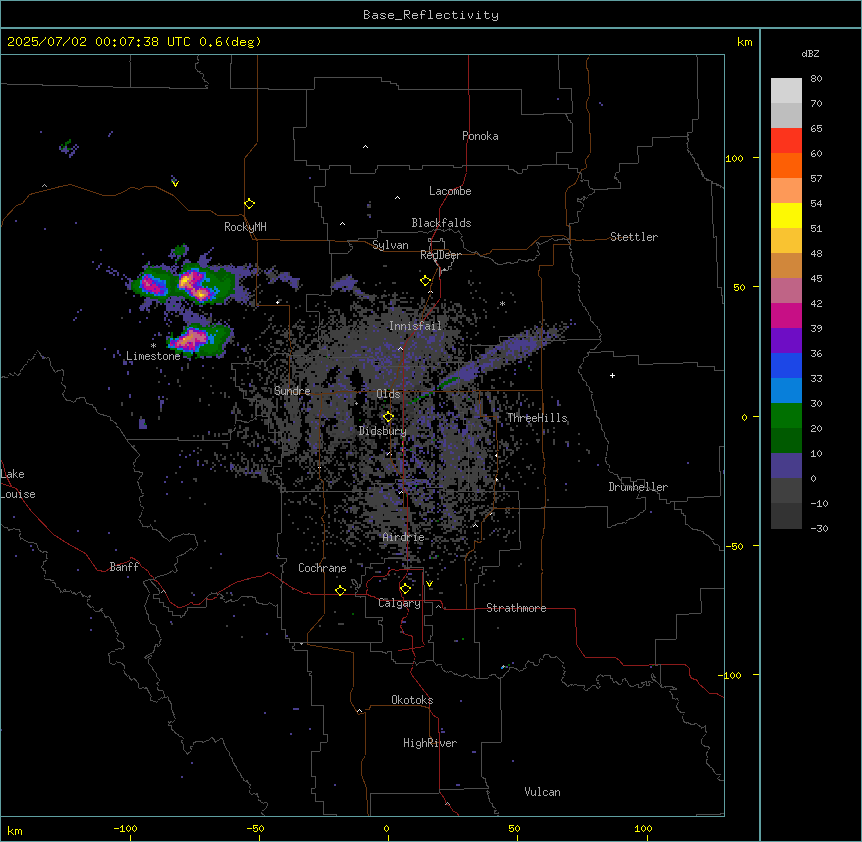This screenshot has height=842, width=862.
Task: Click the Innisfail town label
Action: [x=415, y=326]
